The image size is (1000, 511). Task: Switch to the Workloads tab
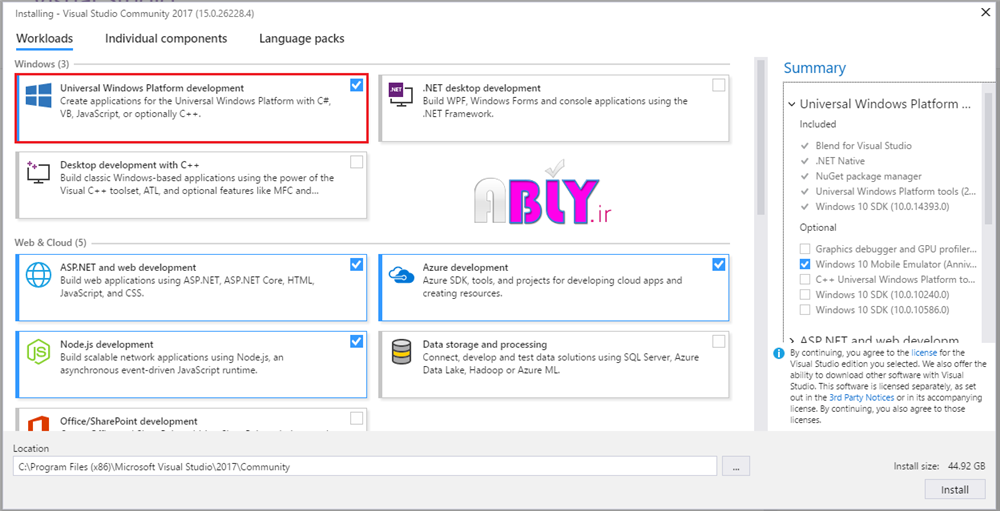pos(45,38)
